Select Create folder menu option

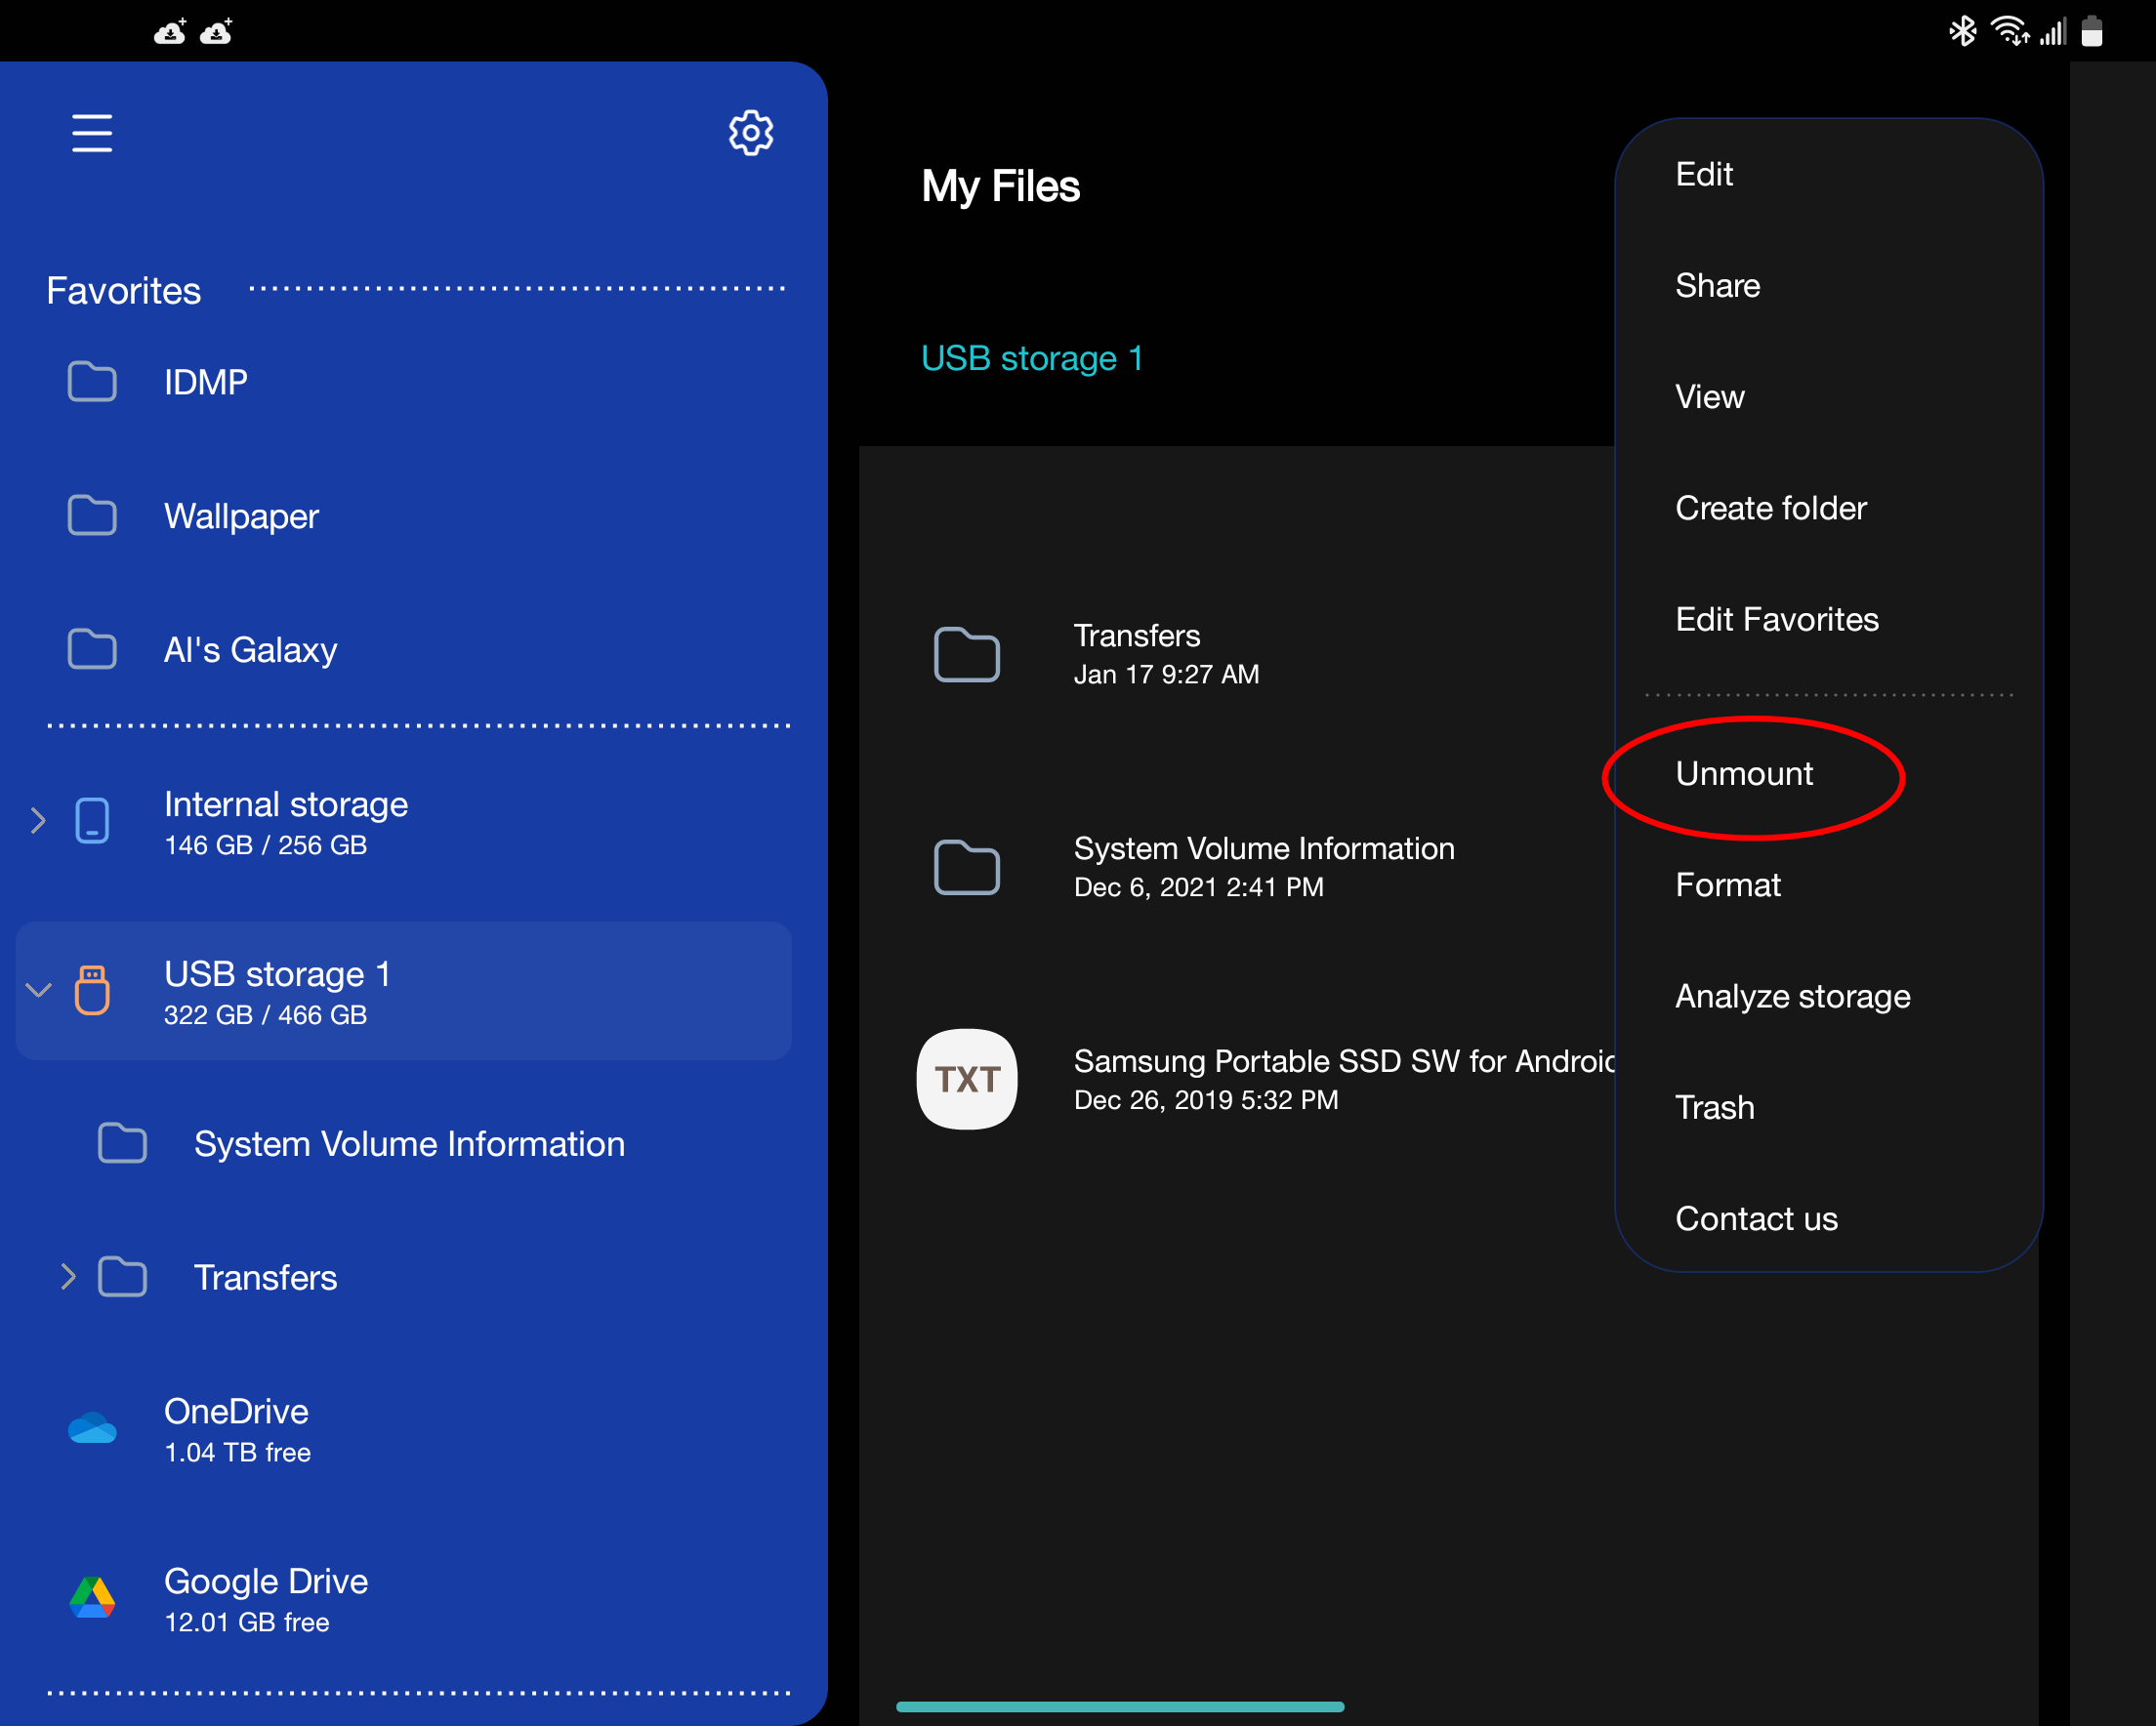1770,508
